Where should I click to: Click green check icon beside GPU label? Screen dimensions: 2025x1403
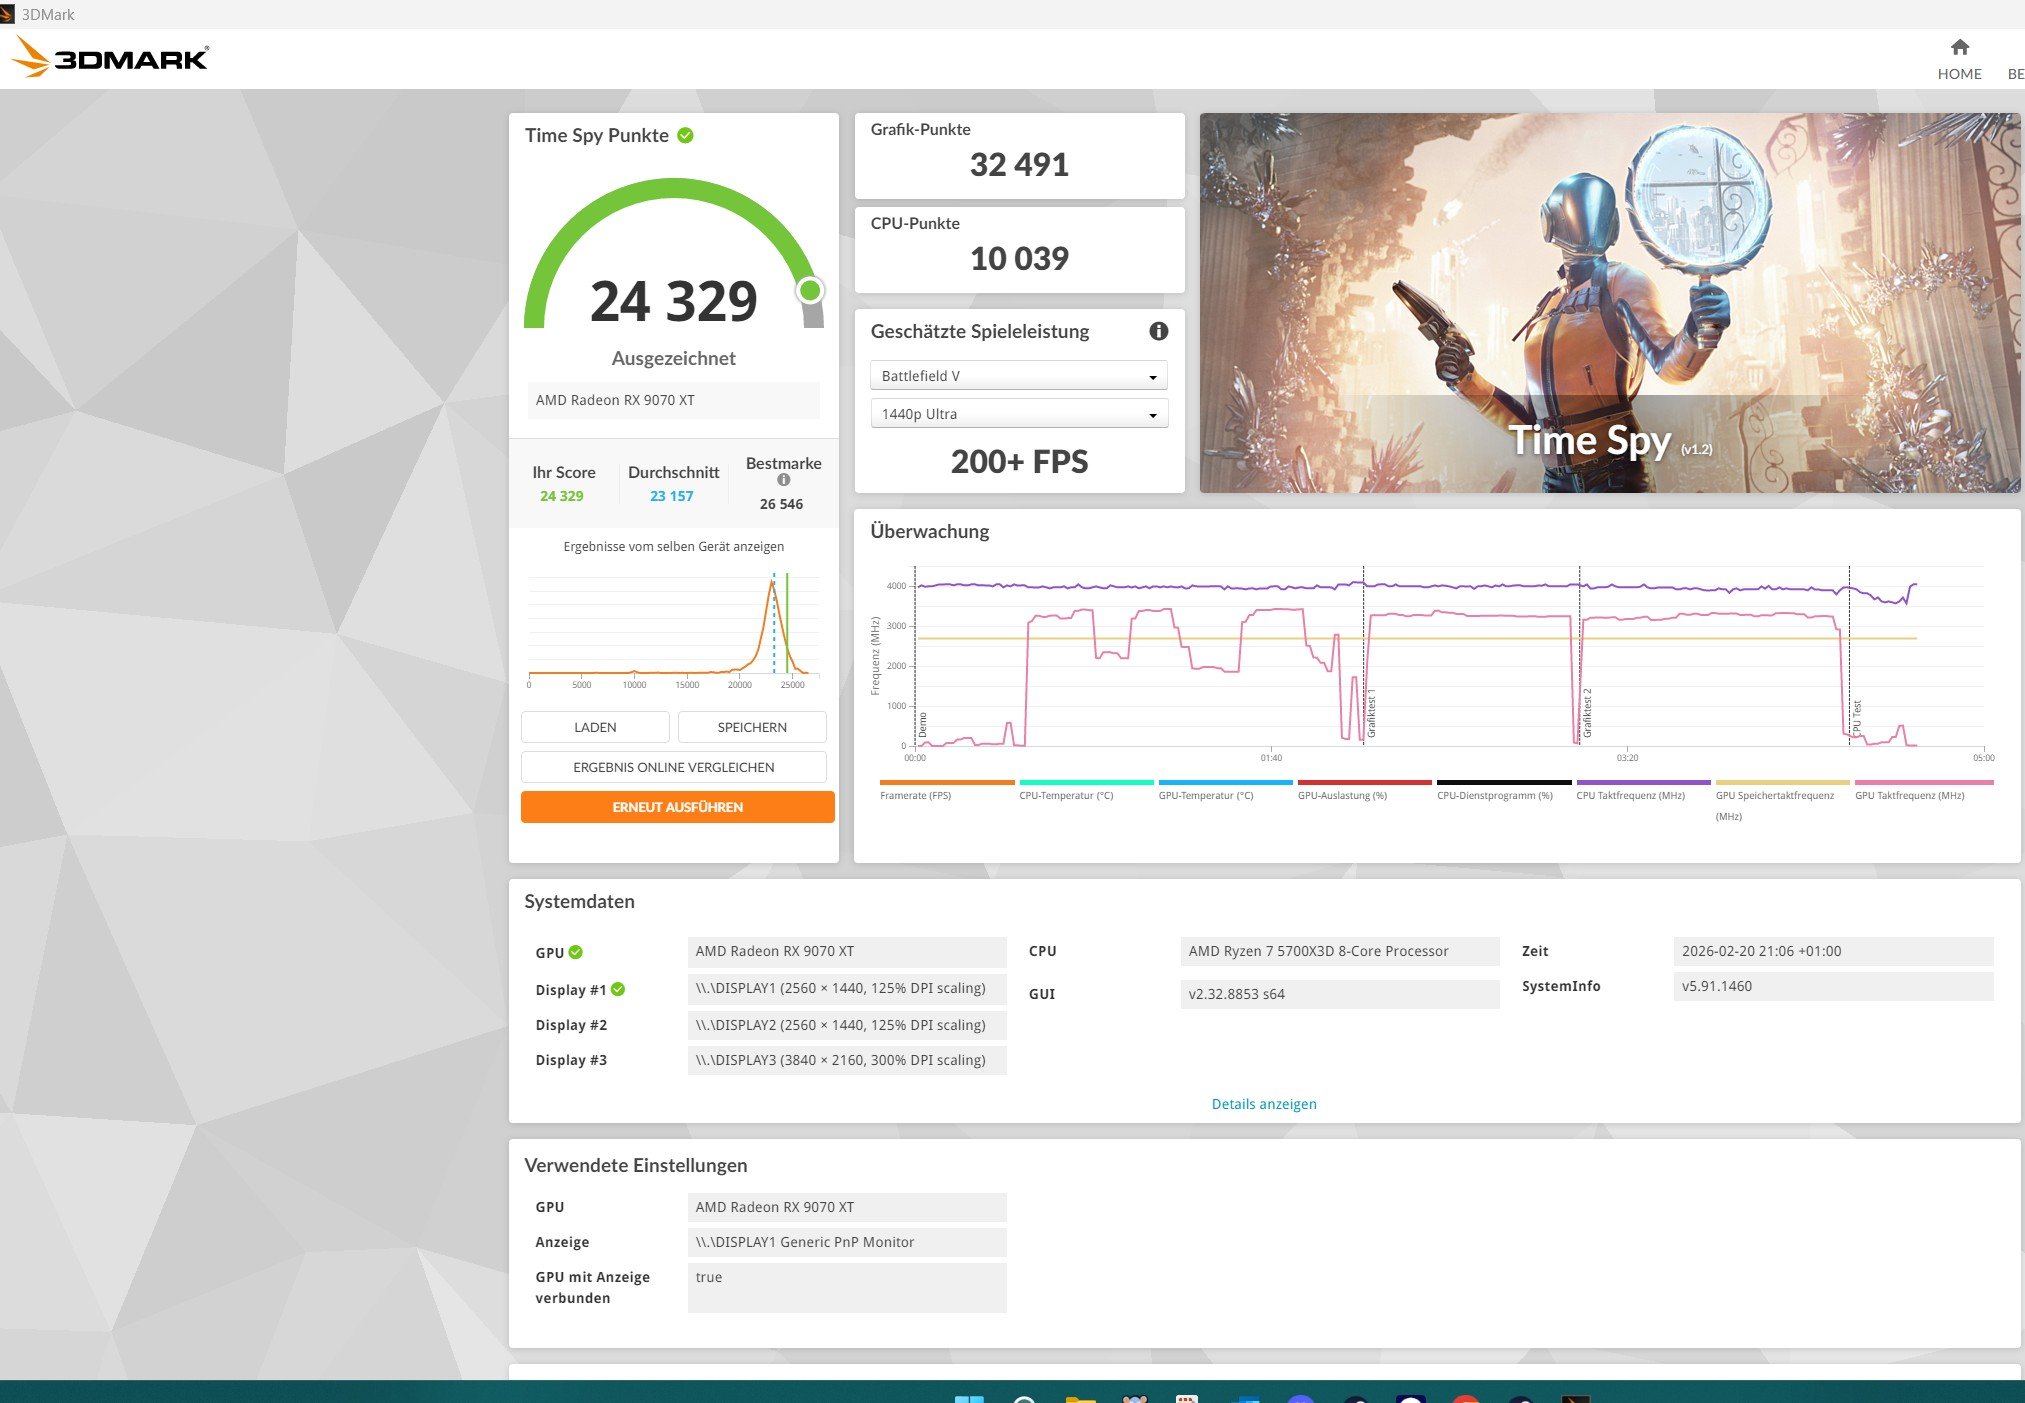click(x=576, y=952)
